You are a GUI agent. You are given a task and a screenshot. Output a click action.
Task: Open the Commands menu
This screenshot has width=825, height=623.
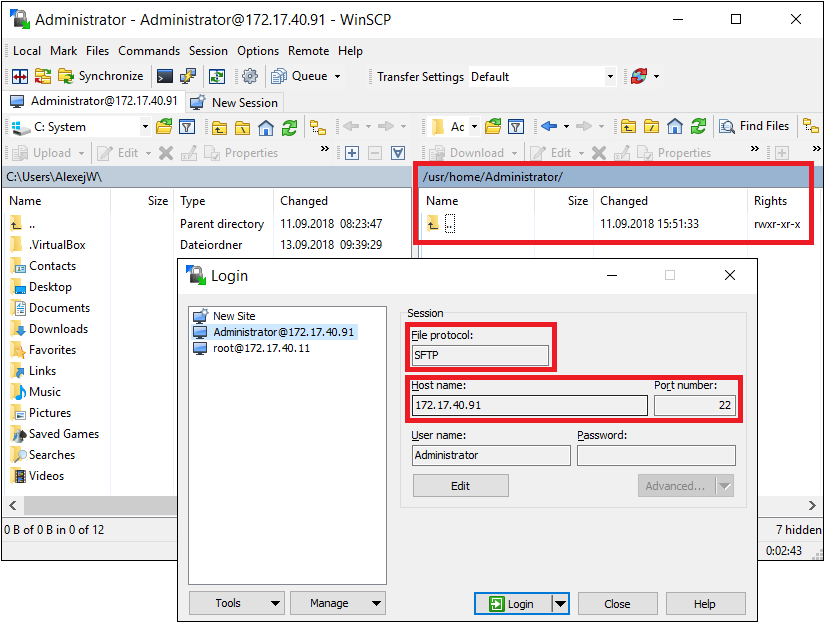click(149, 51)
